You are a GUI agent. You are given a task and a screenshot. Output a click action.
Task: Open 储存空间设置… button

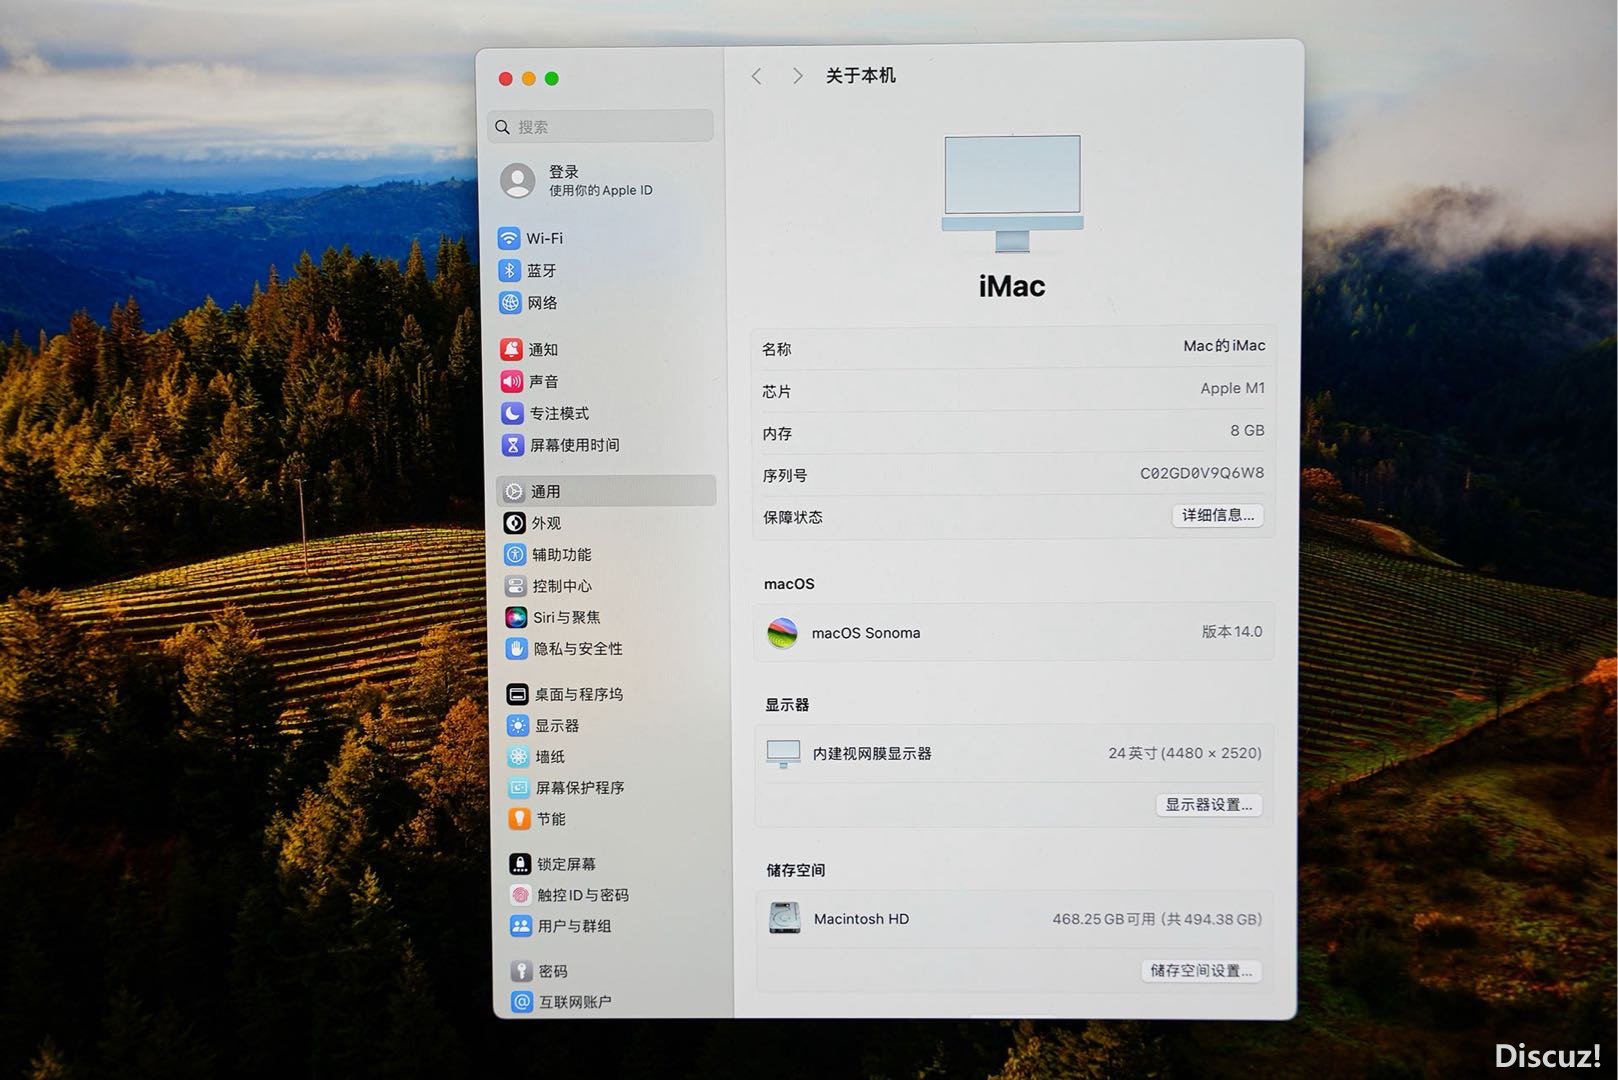pyautogui.click(x=1200, y=970)
